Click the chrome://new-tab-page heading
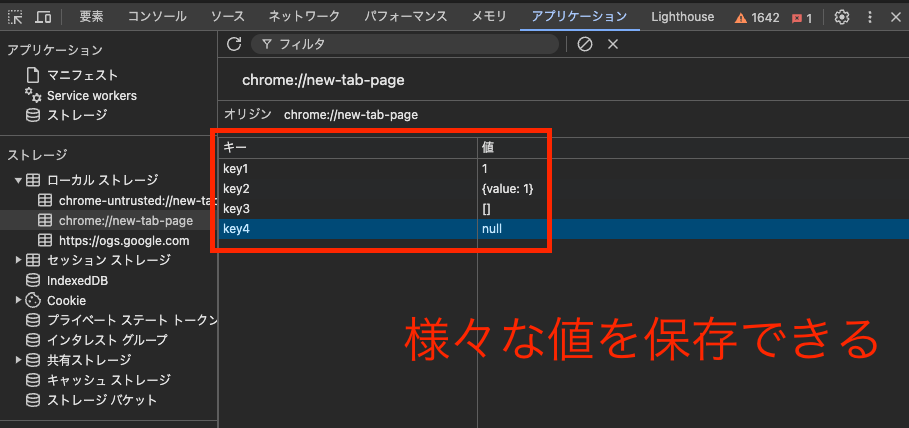The image size is (909, 428). (x=323, y=80)
